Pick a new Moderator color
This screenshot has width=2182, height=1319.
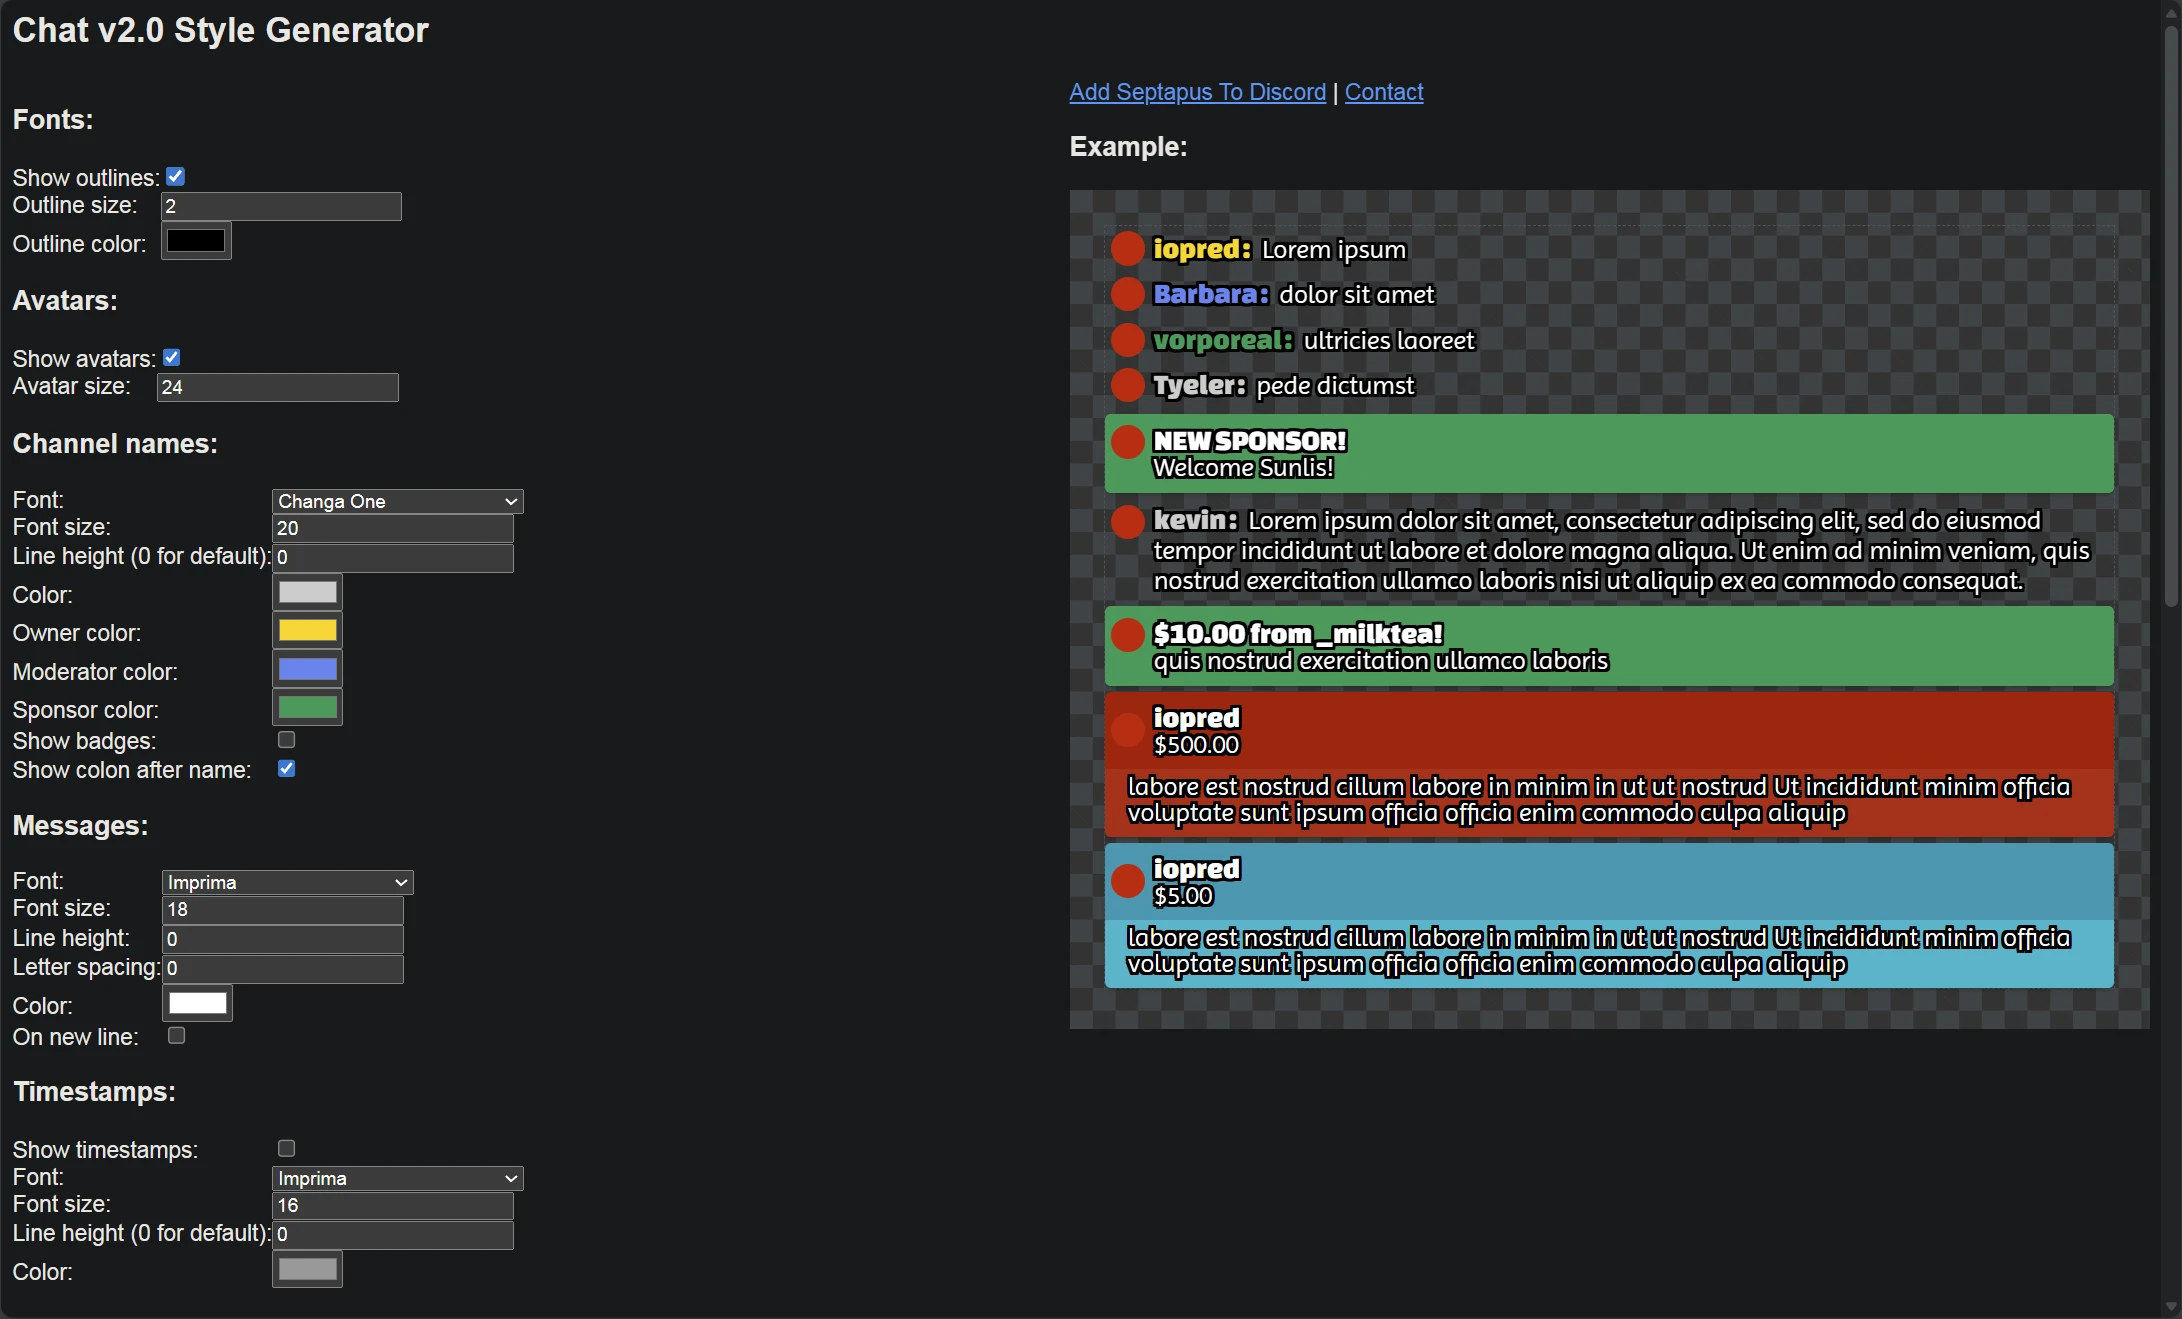pos(307,668)
